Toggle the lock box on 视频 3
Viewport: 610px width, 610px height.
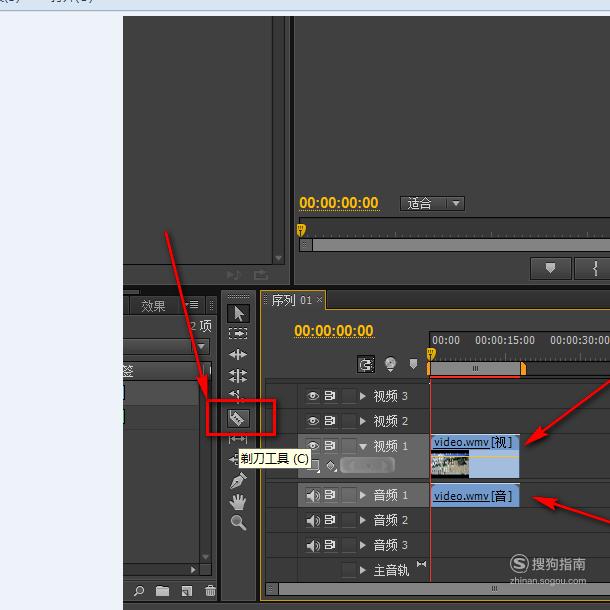tap(349, 396)
